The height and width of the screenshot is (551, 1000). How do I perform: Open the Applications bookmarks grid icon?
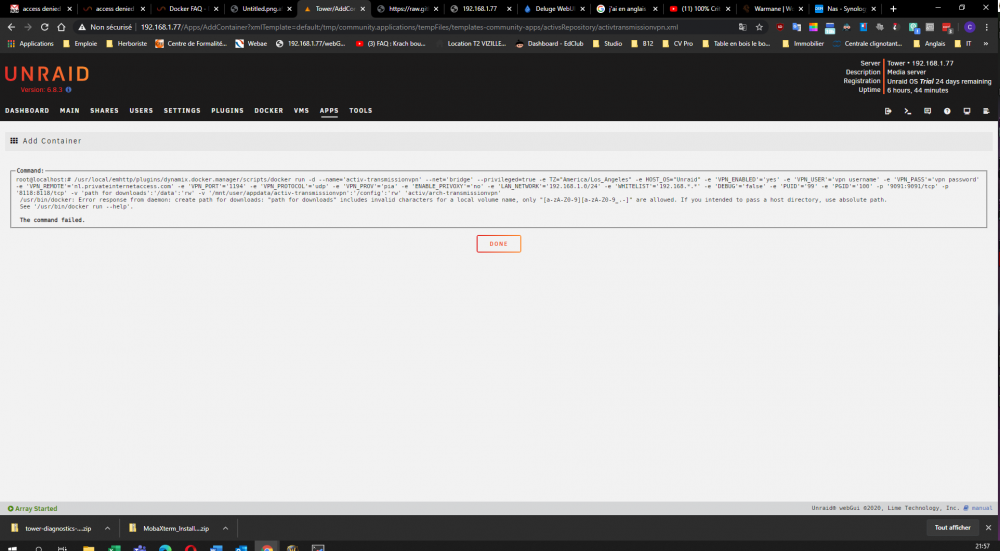pos(11,43)
